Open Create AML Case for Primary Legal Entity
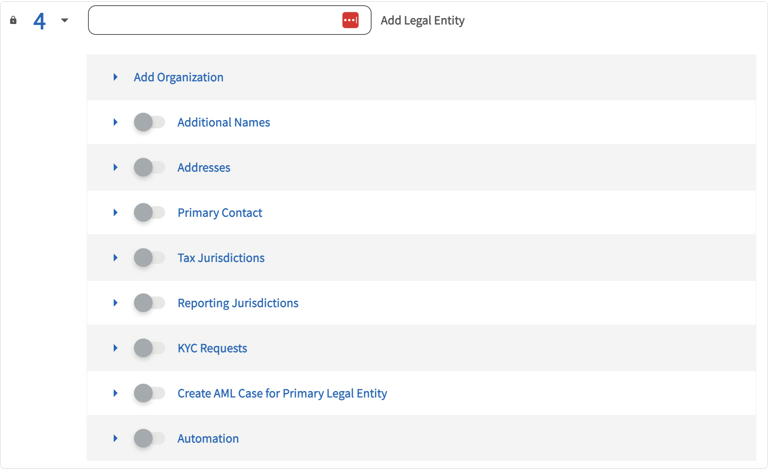The height and width of the screenshot is (472, 772). [x=282, y=394]
